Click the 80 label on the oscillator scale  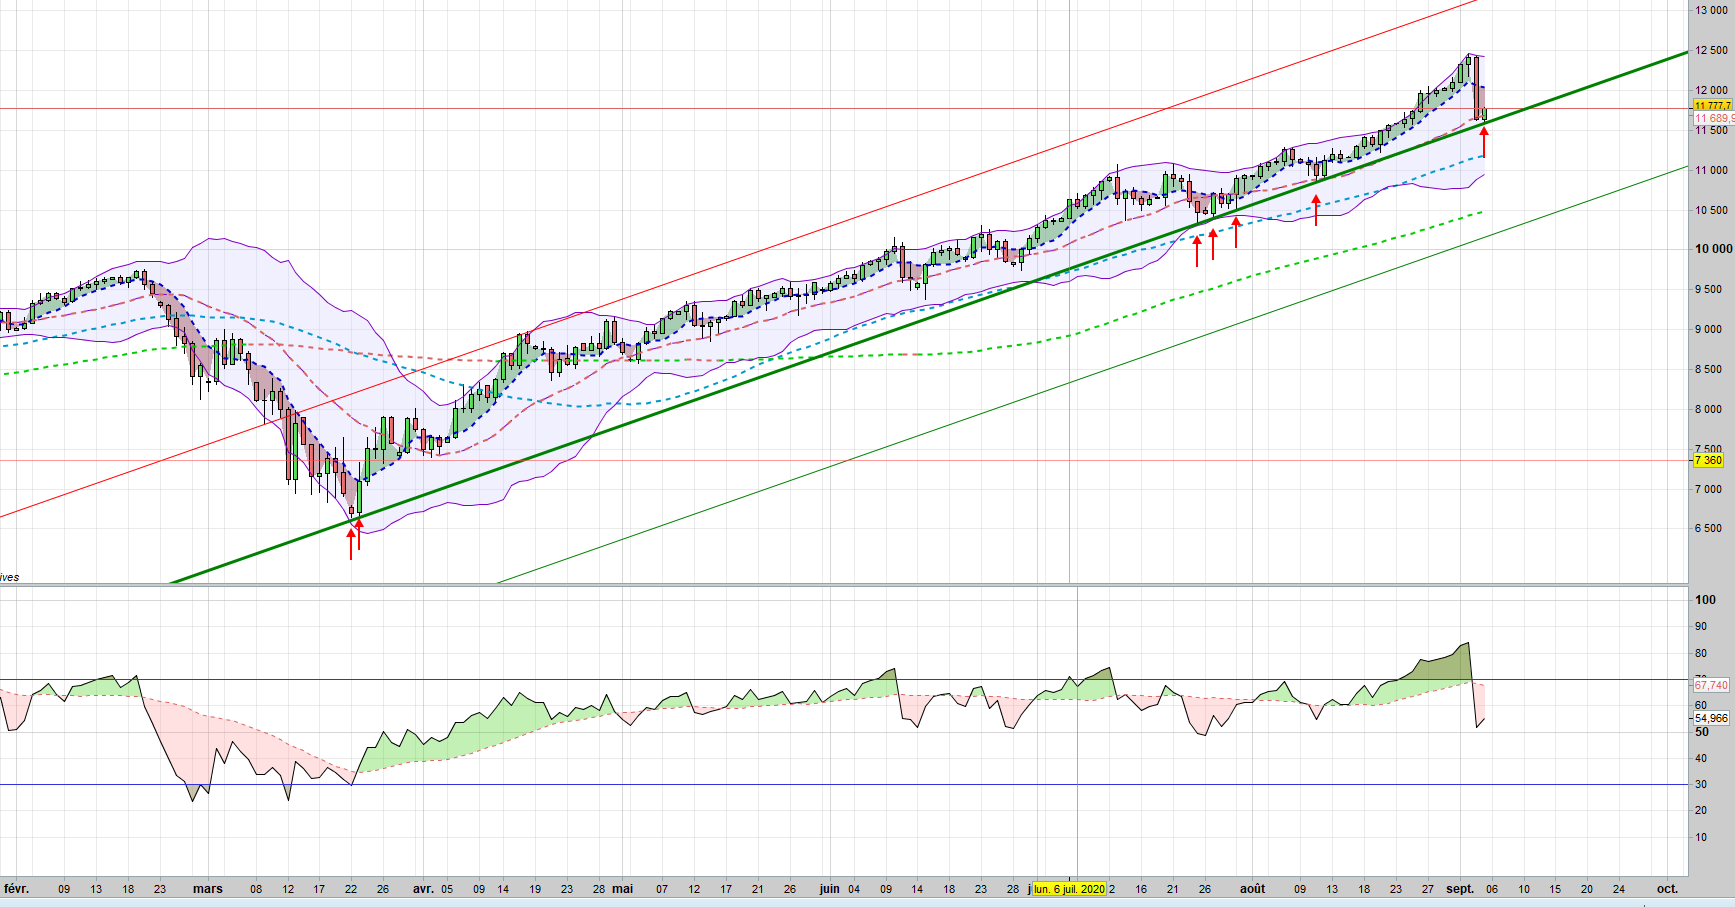click(1701, 653)
